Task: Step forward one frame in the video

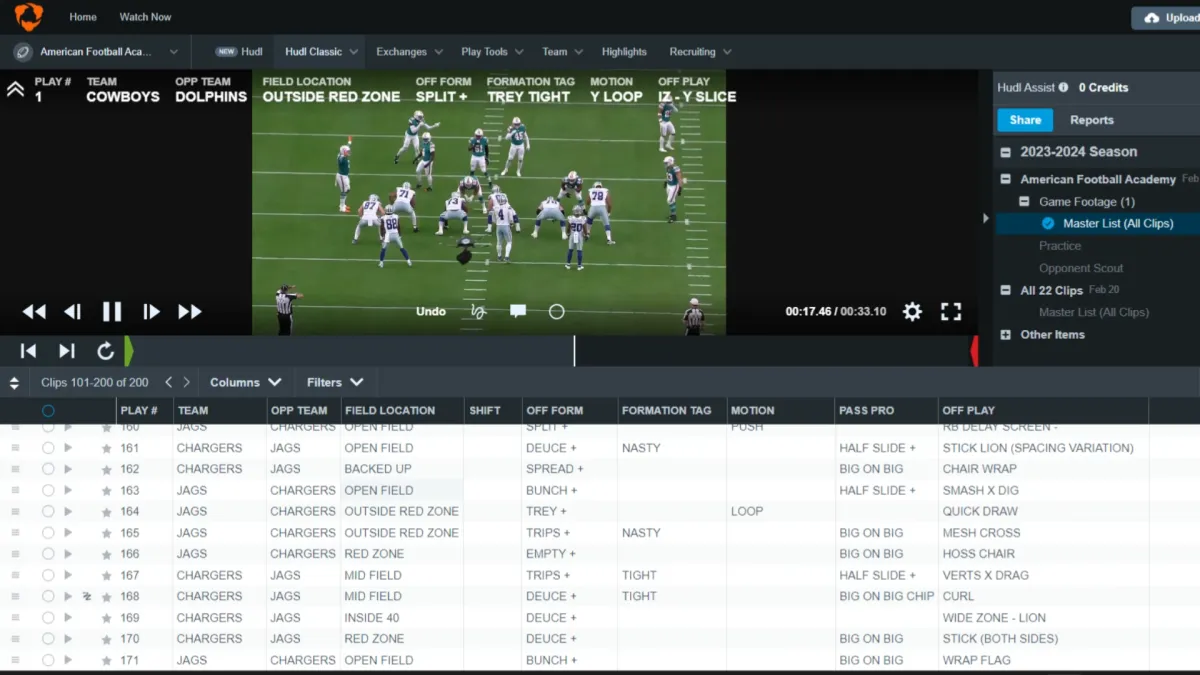Action: pyautogui.click(x=151, y=312)
